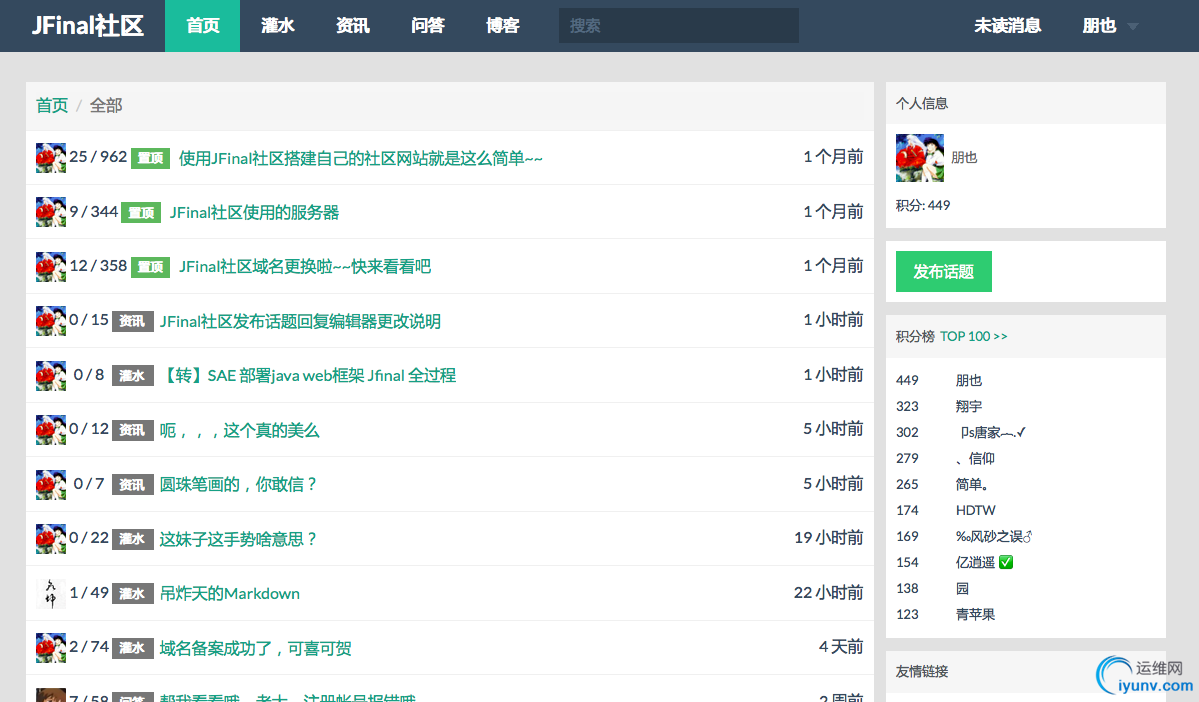Click avatar beside the 0 / 15 topic
This screenshot has height=702, width=1199.
pos(50,321)
